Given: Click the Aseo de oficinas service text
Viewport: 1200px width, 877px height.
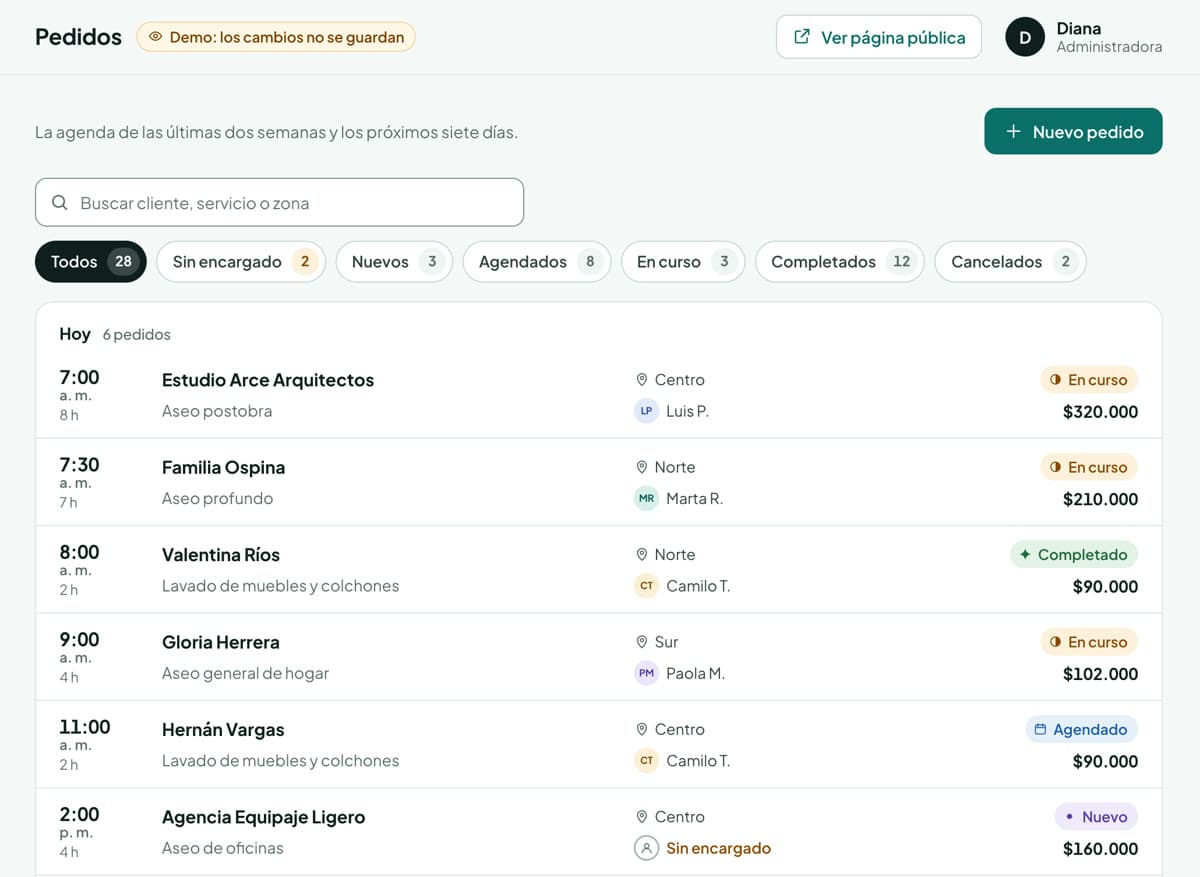Looking at the screenshot, I should pyautogui.click(x=223, y=848).
